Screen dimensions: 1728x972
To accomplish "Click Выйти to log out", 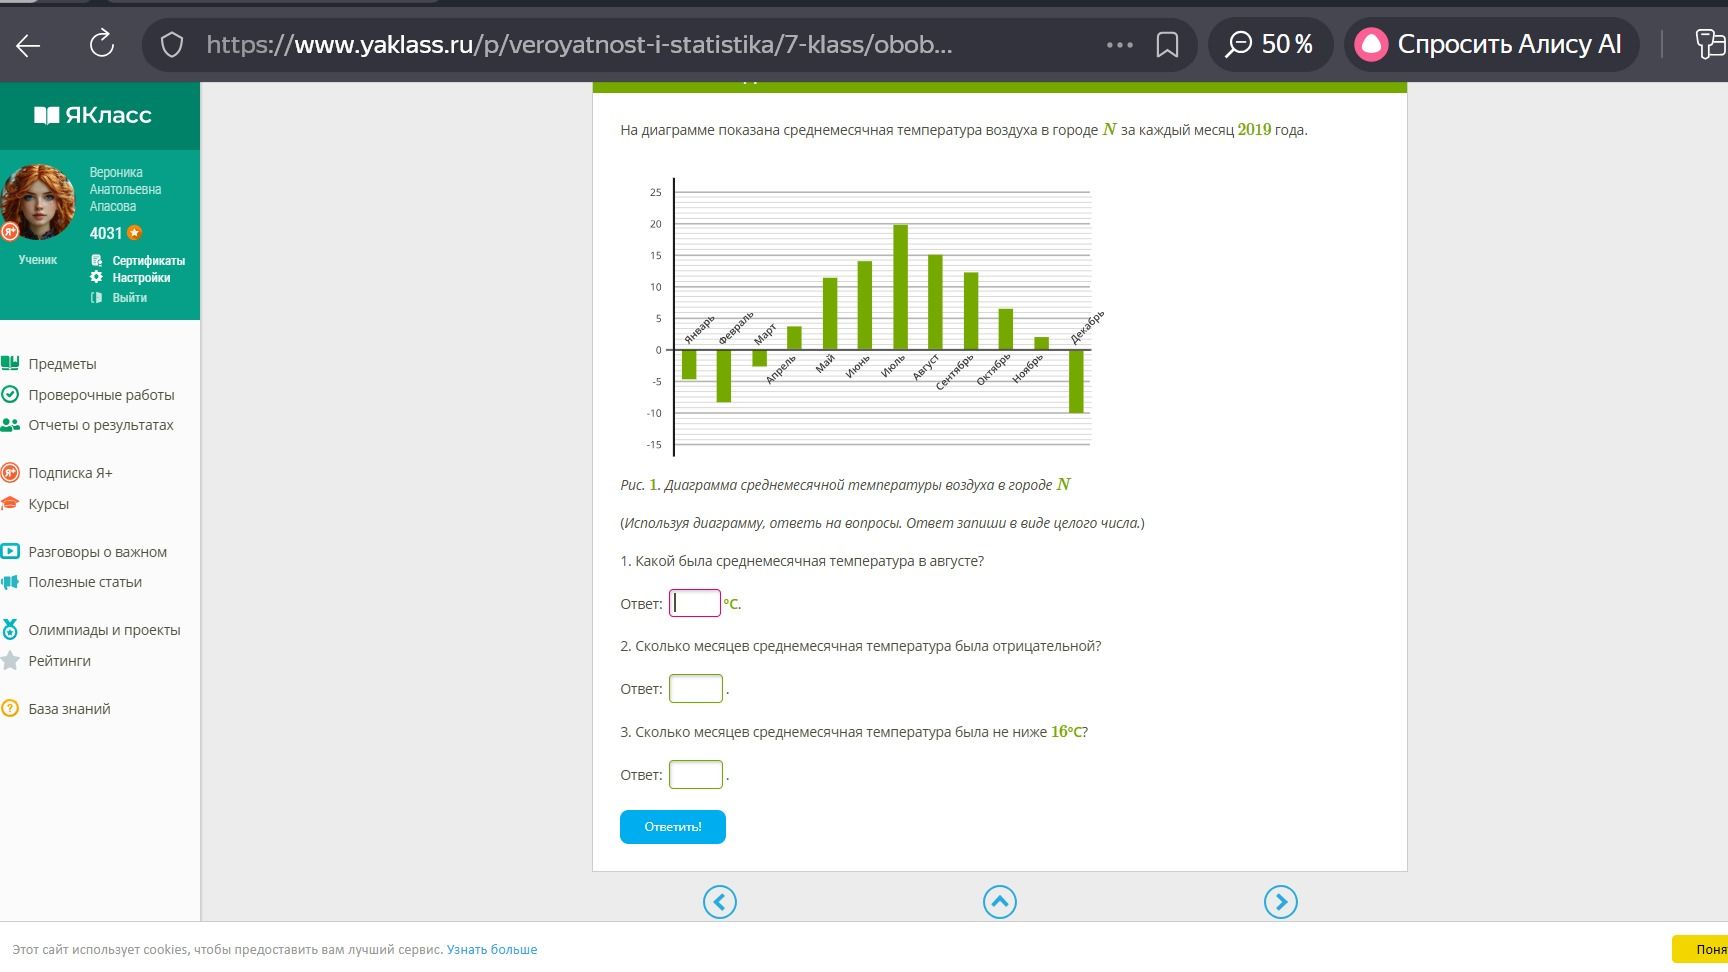I will pos(129,298).
